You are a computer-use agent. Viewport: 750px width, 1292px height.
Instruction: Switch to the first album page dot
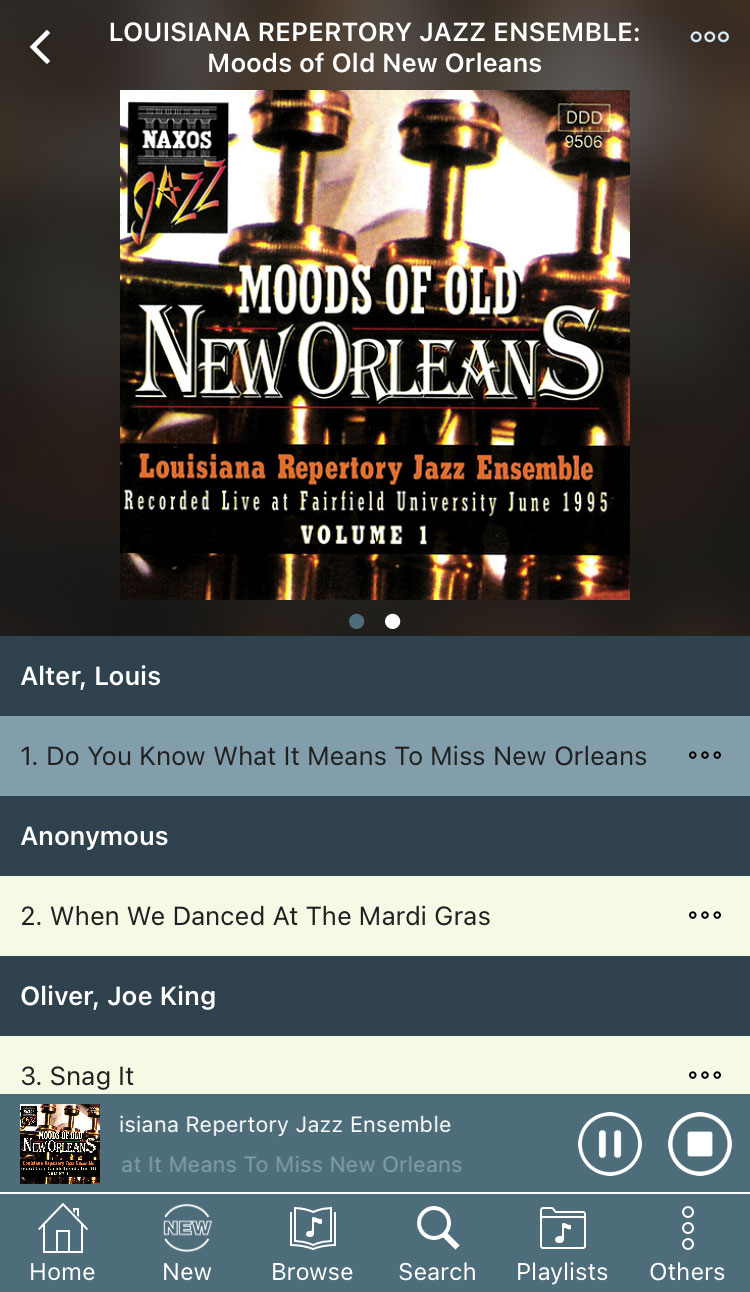pos(357,621)
